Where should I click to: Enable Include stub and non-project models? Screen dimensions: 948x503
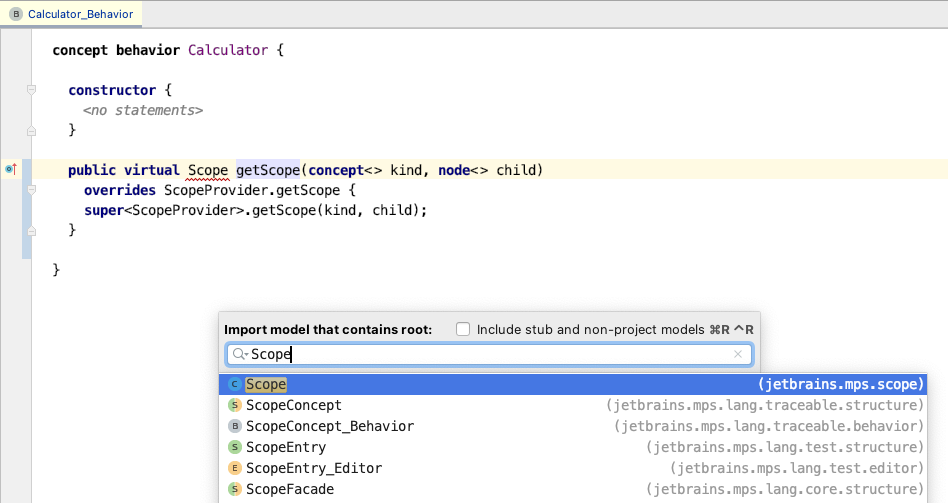[463, 329]
